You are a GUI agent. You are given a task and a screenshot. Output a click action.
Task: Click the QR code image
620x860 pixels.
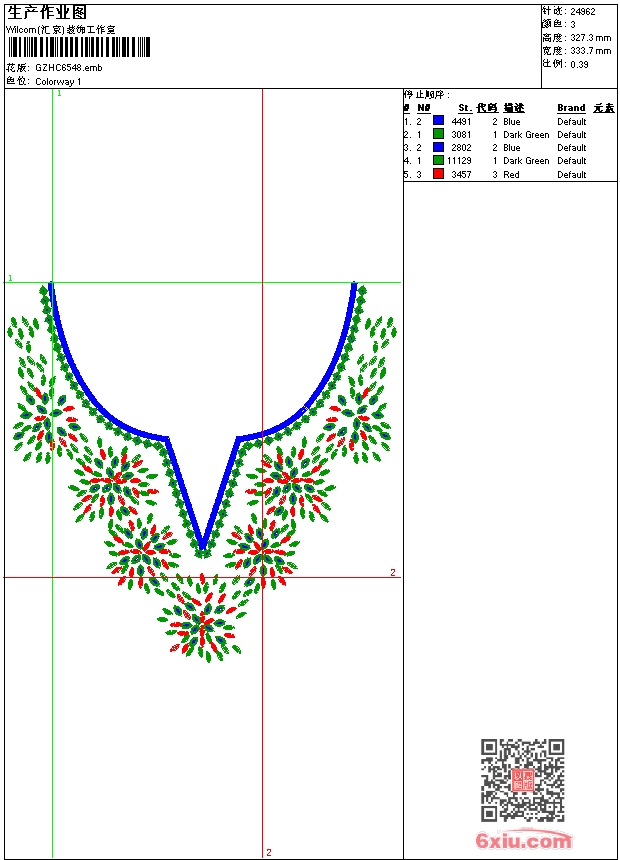pyautogui.click(x=522, y=780)
